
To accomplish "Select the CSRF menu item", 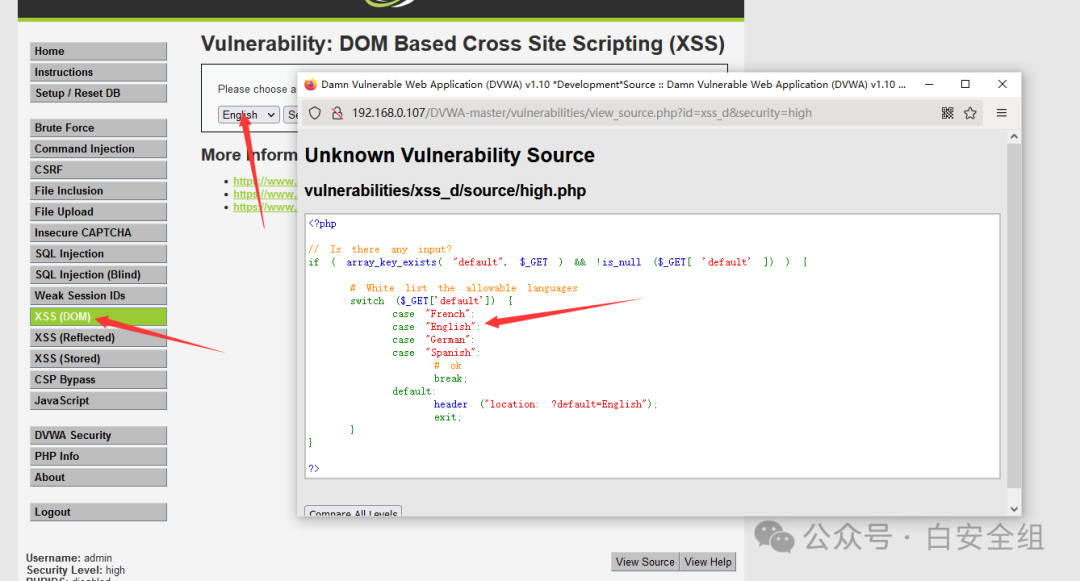I will coord(98,170).
